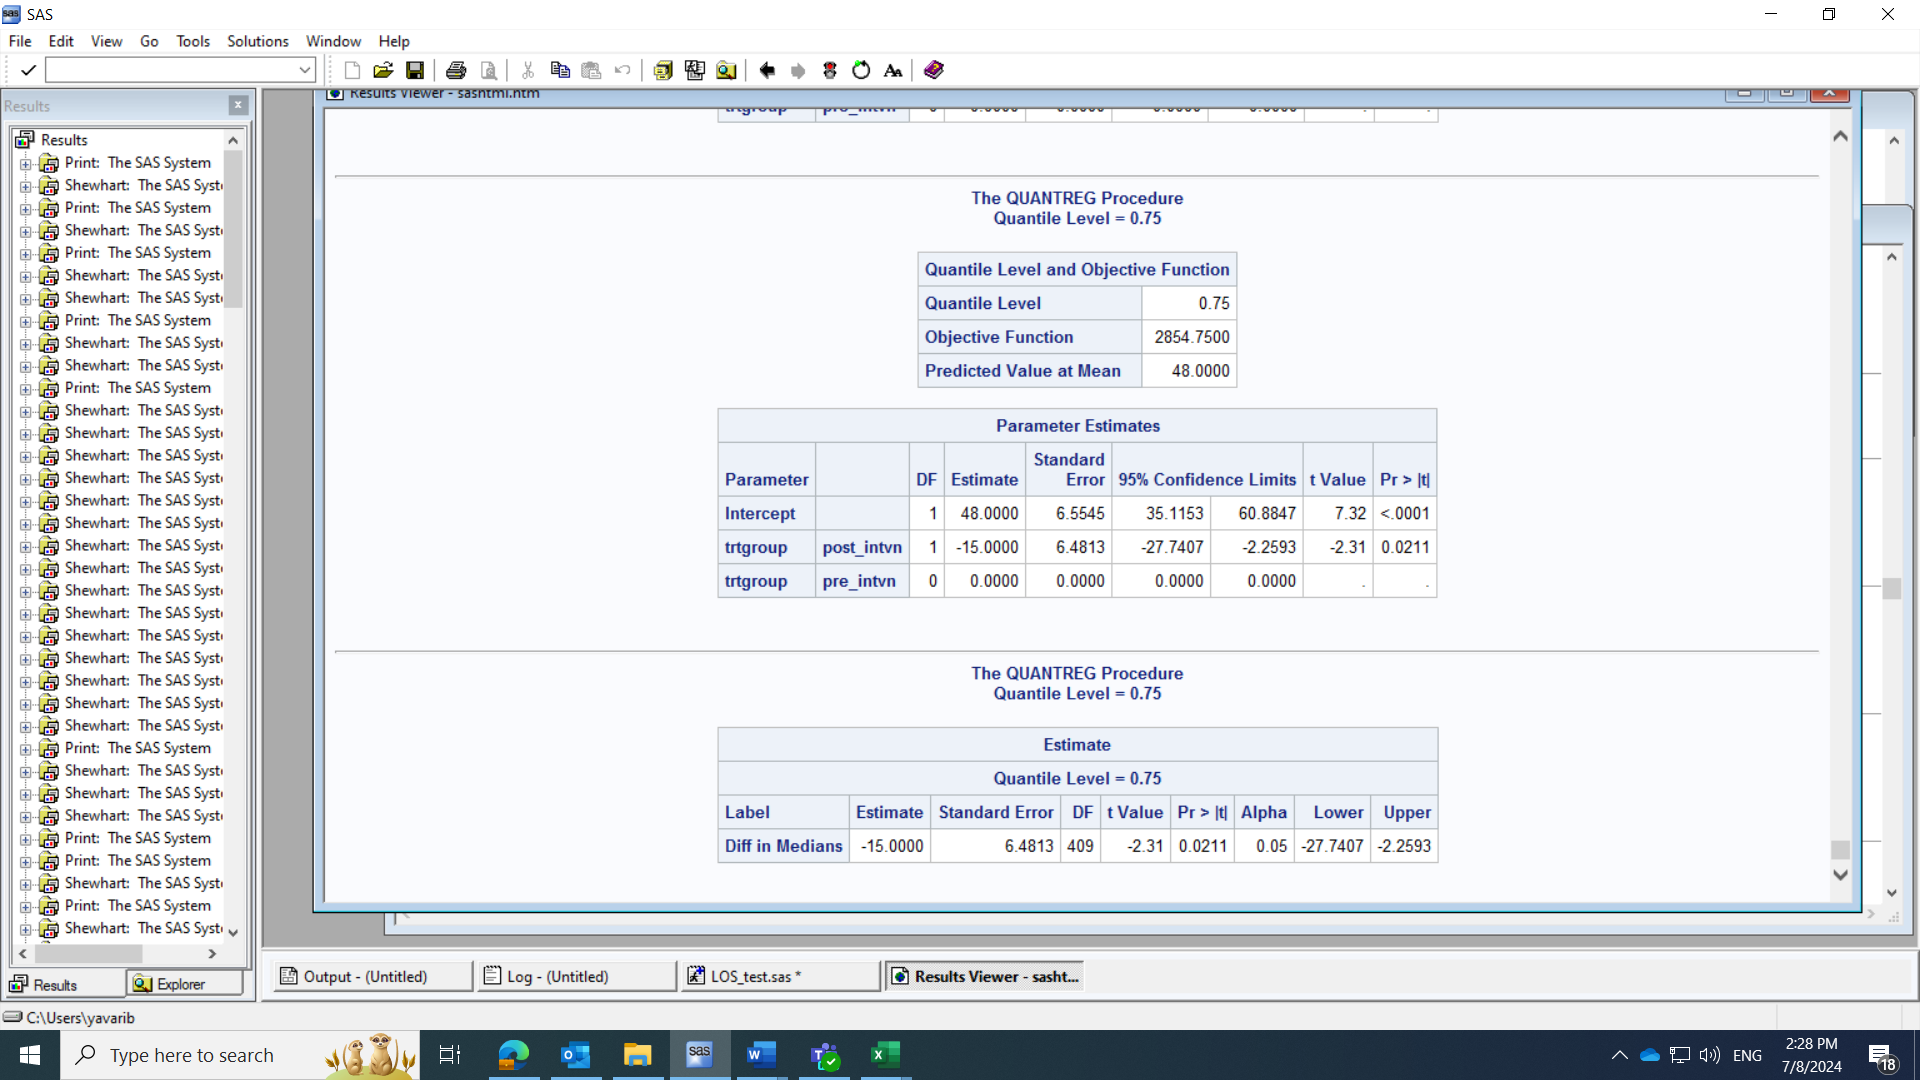Click the Stop traffic light icon
1920x1080 pixels.
pos(829,70)
